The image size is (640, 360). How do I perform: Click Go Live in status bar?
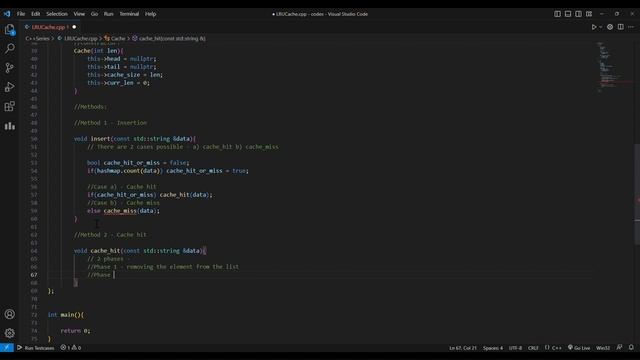pos(579,348)
